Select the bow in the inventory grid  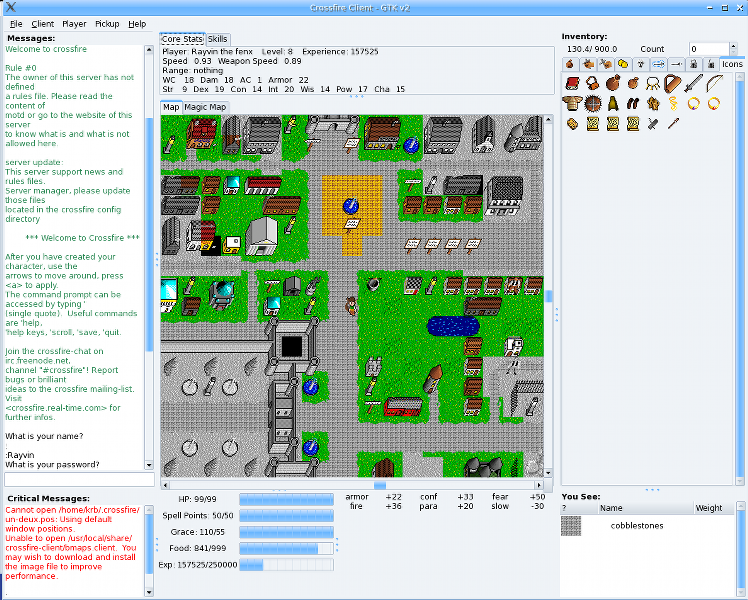pos(714,83)
